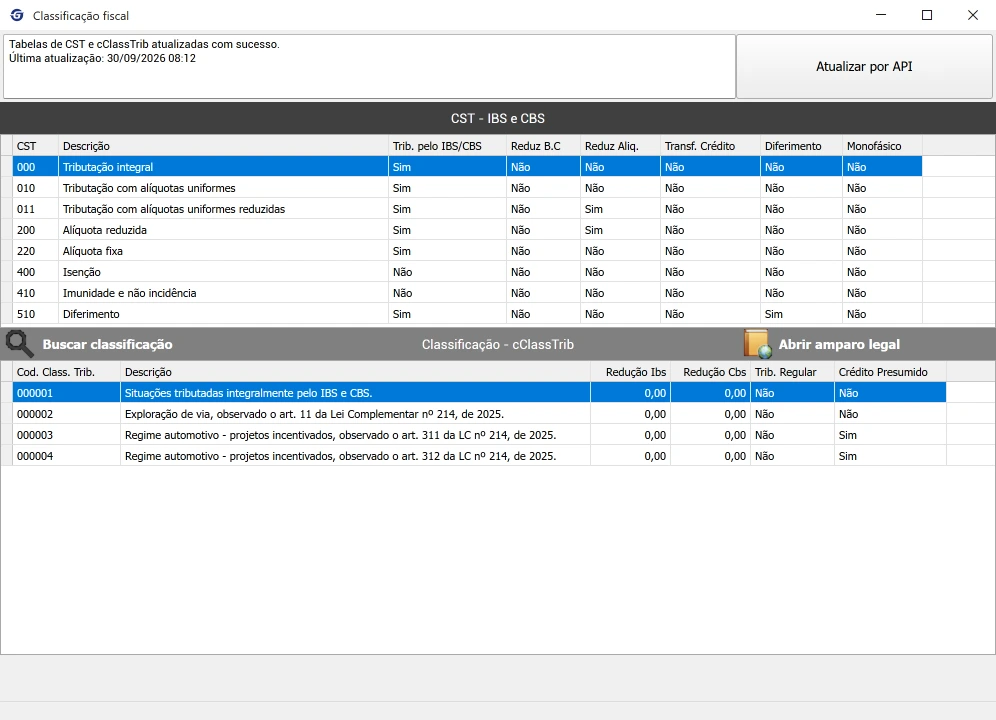
Task: Open Abrir amparo legal link
Action: 839,344
